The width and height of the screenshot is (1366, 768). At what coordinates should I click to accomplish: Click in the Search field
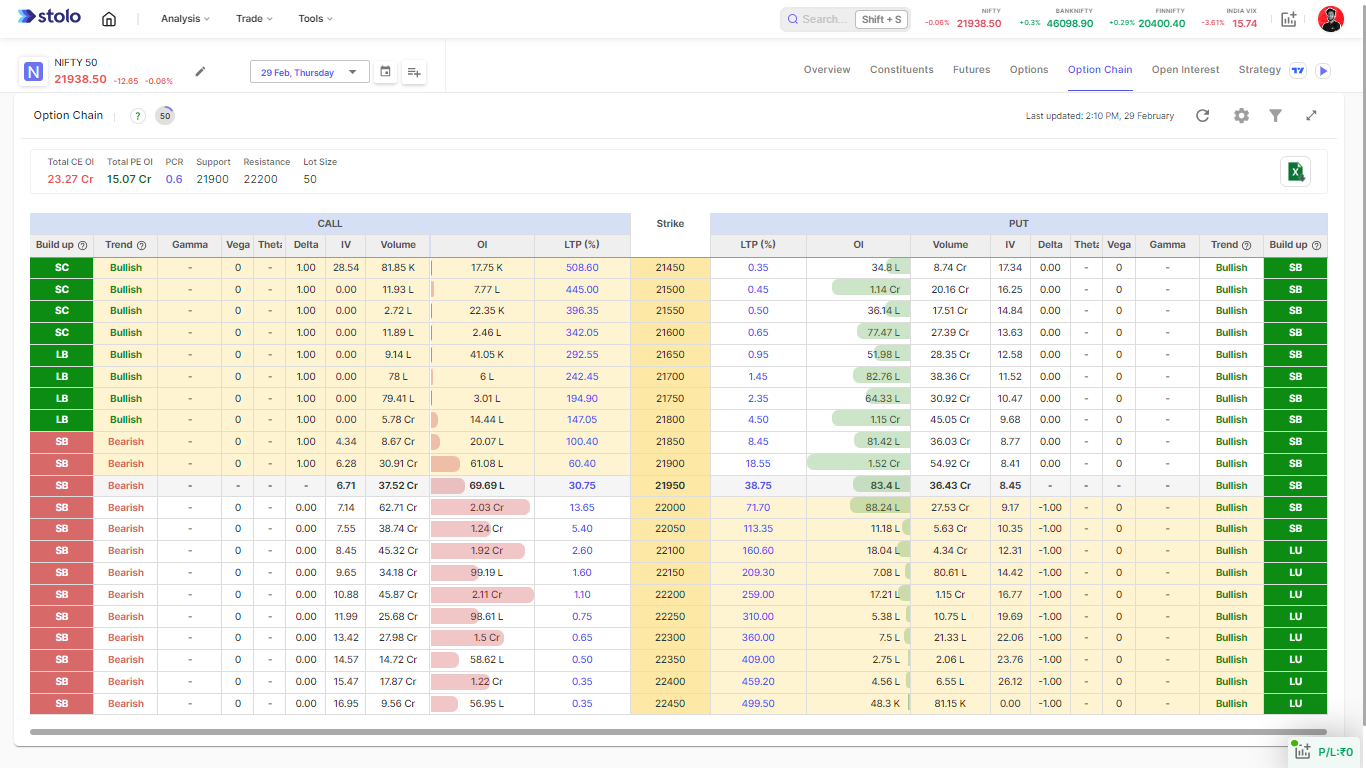(x=824, y=19)
